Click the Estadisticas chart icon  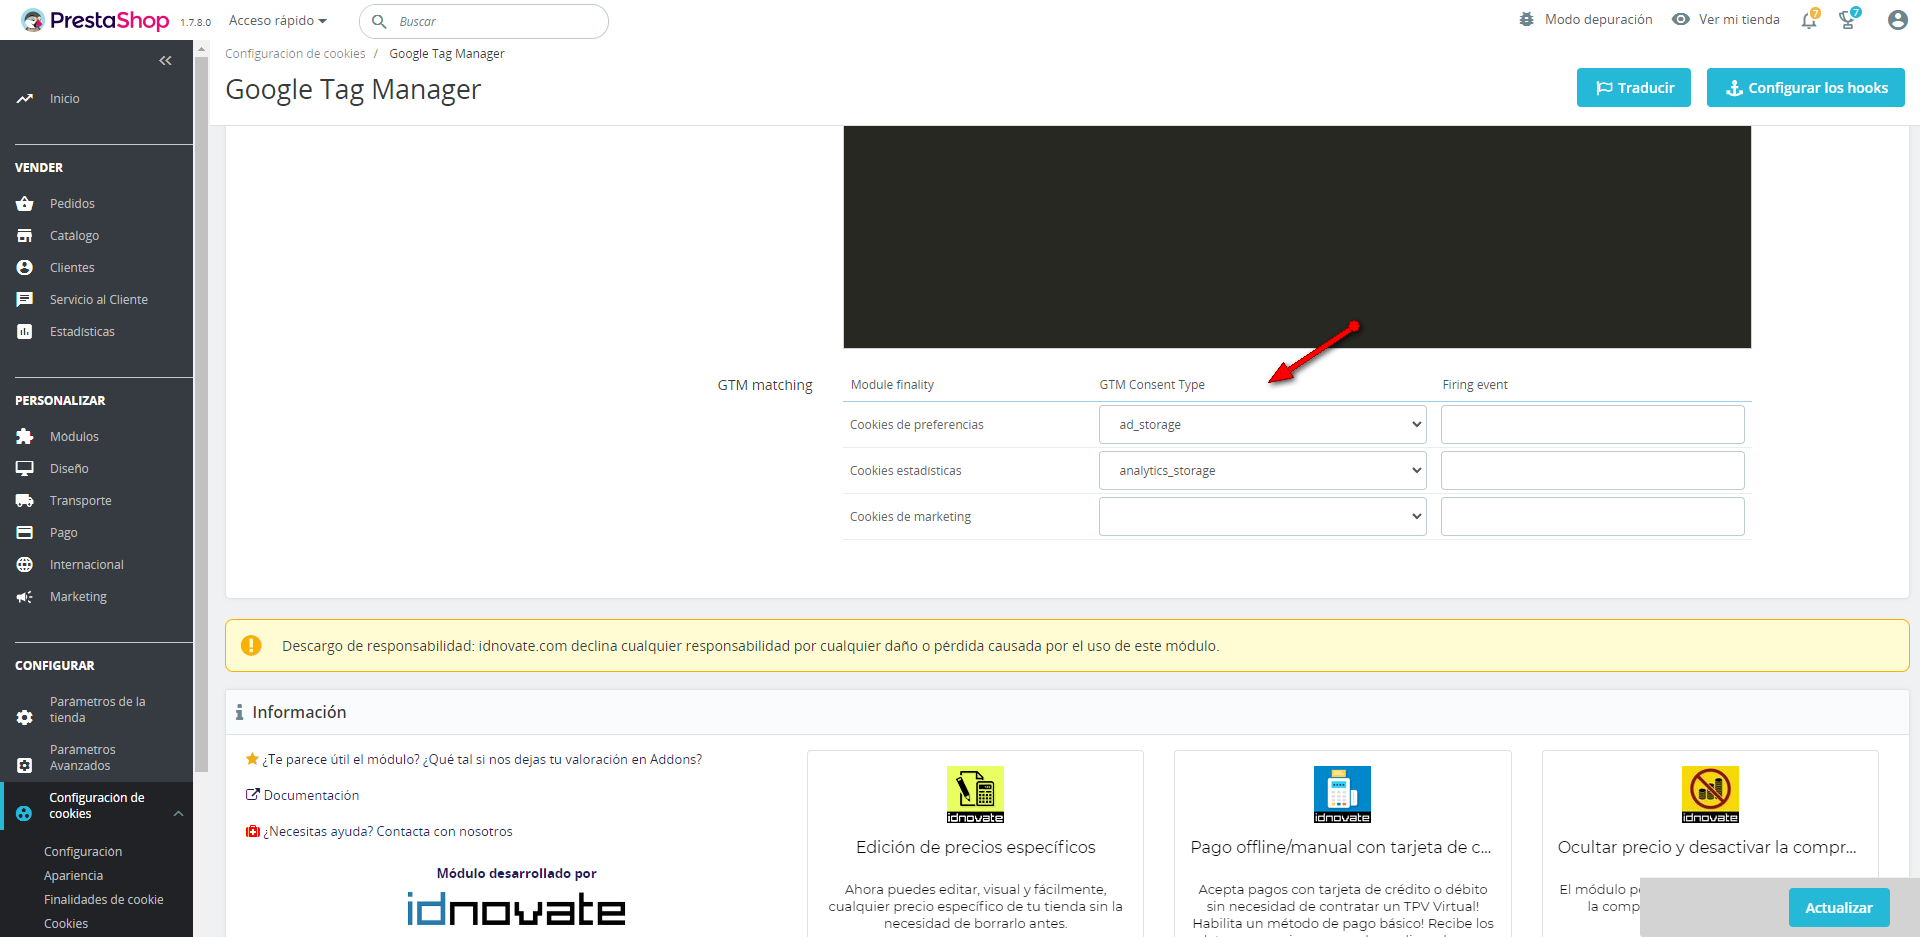pos(25,332)
